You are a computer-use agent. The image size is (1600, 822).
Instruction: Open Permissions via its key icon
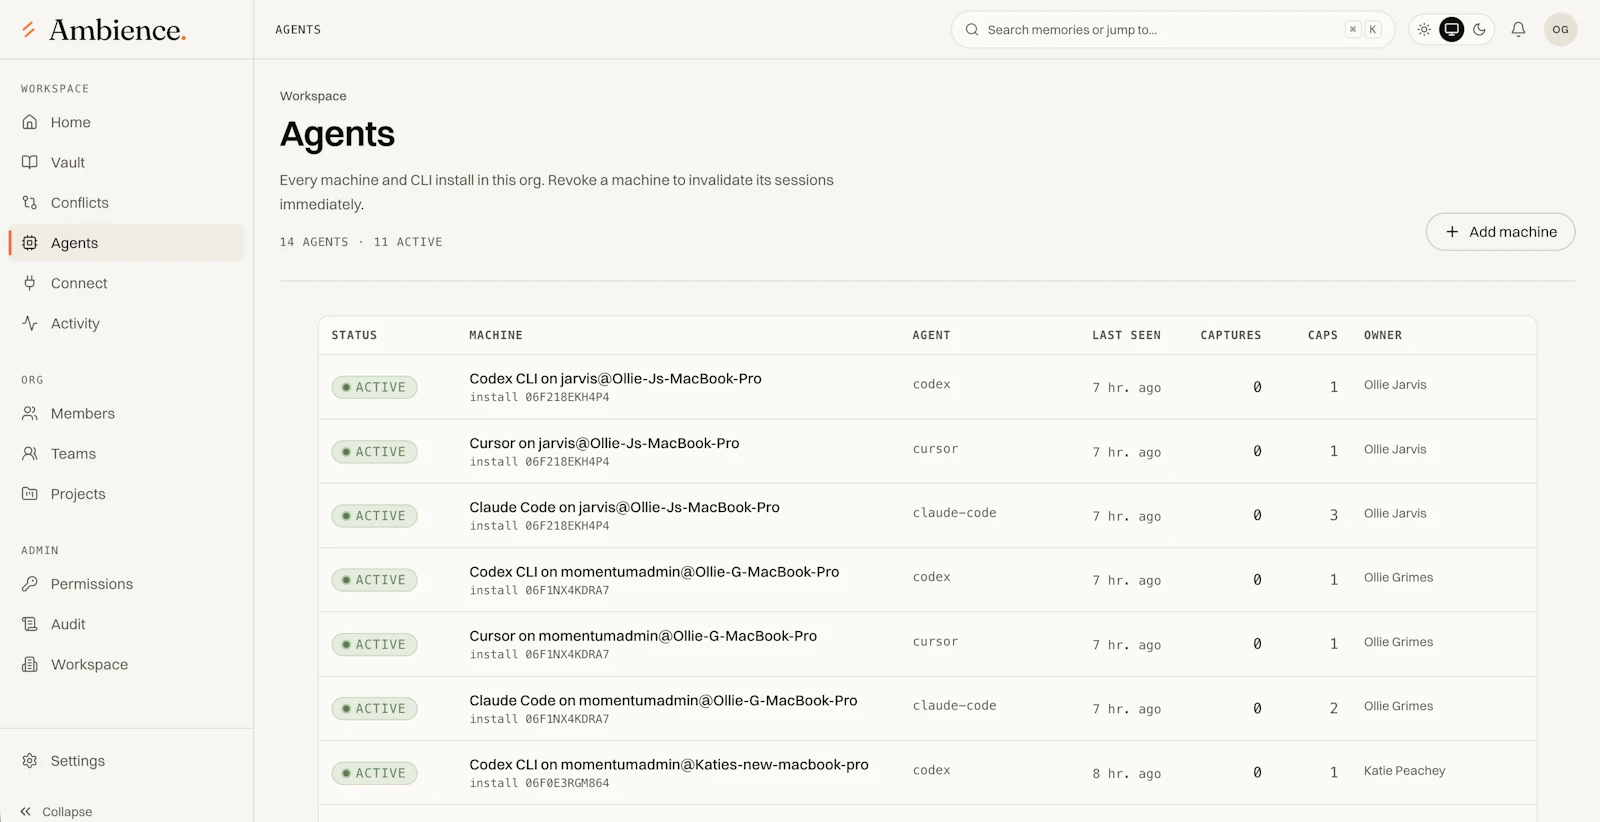[30, 583]
